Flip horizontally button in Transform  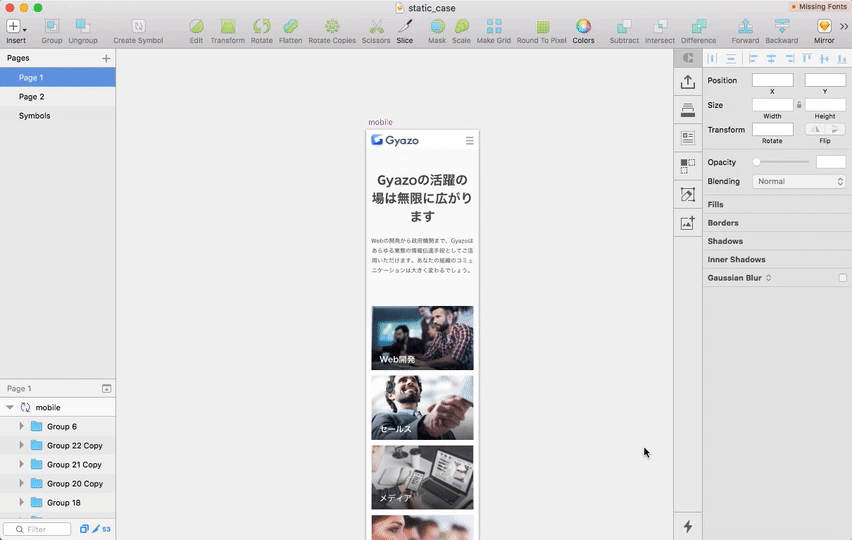point(815,129)
